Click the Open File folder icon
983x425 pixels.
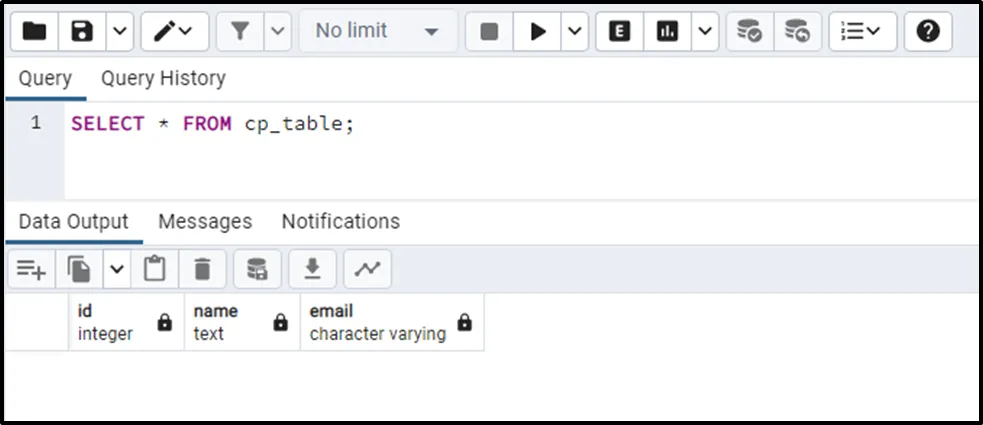[35, 31]
